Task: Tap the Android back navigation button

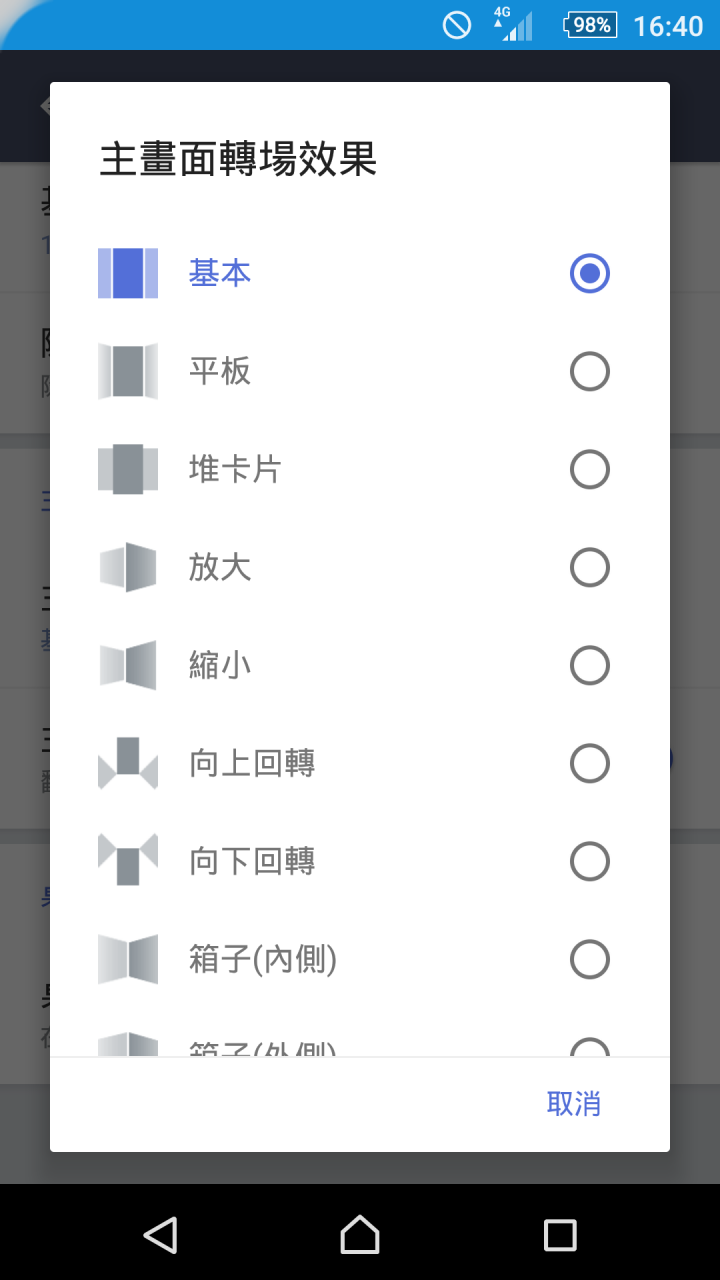Action: pos(160,1234)
